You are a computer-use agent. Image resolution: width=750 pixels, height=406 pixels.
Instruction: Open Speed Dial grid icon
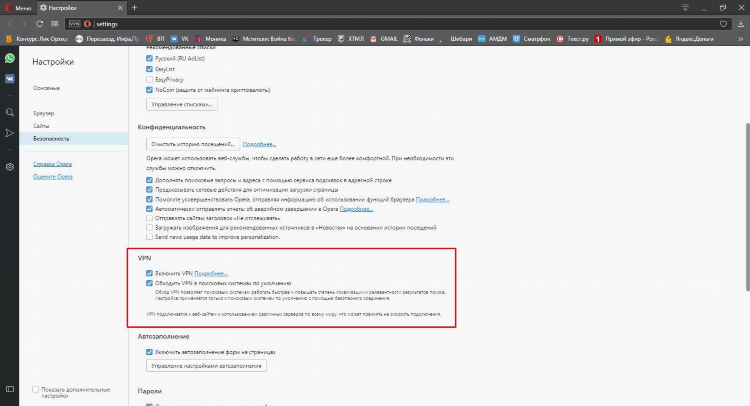tap(55, 24)
